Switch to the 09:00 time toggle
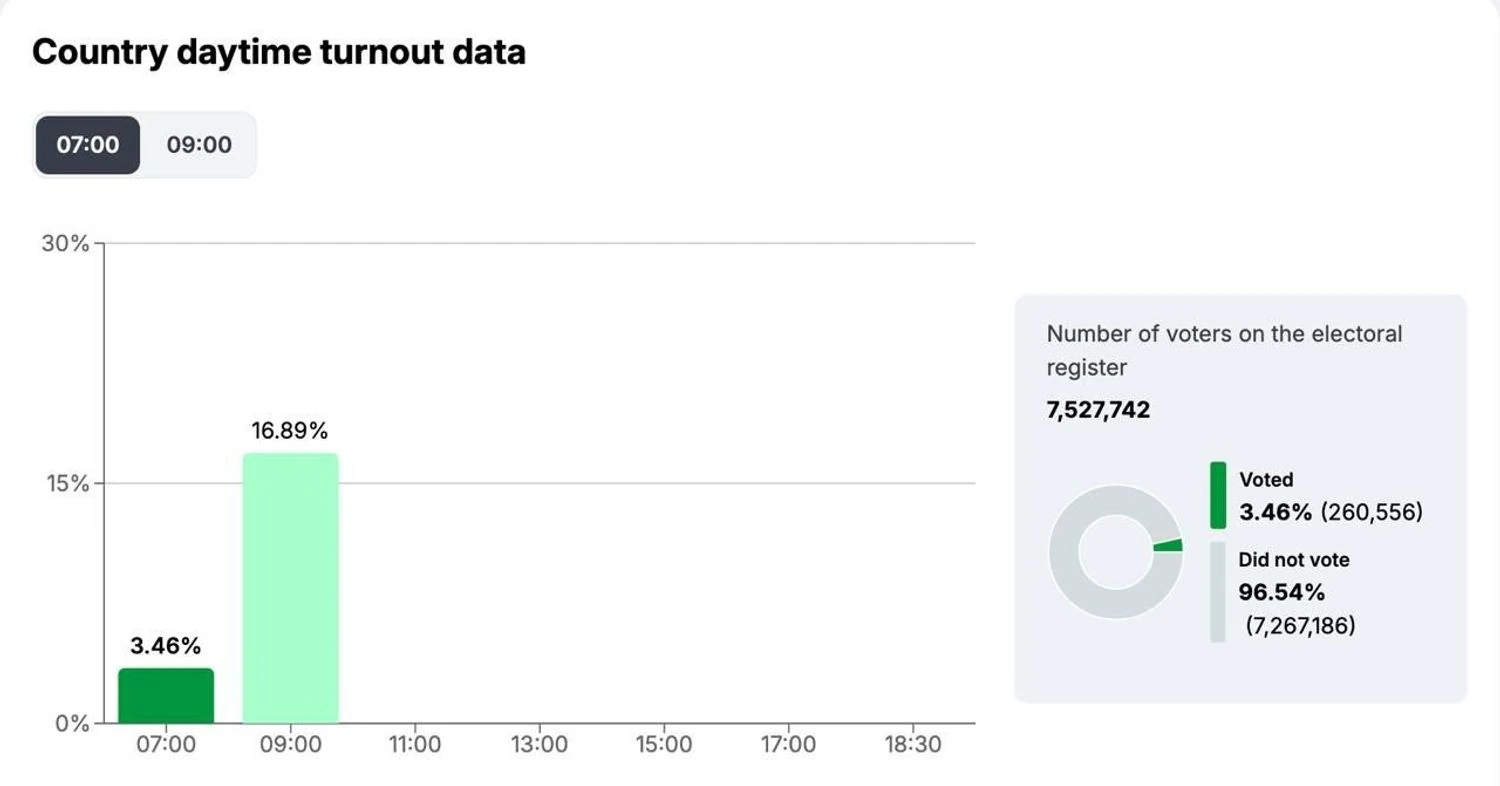 coord(199,145)
